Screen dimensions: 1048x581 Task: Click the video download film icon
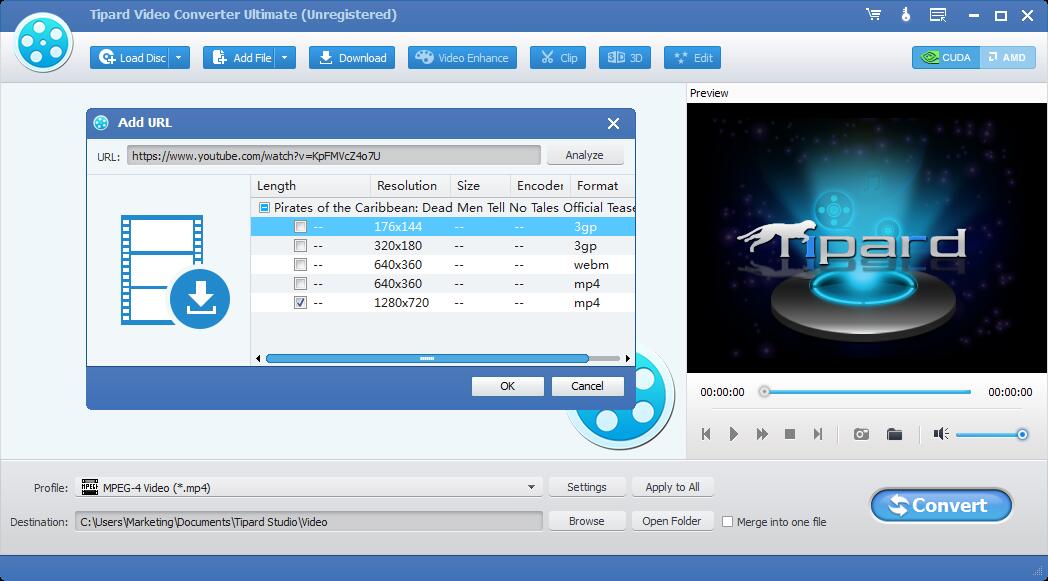[175, 271]
